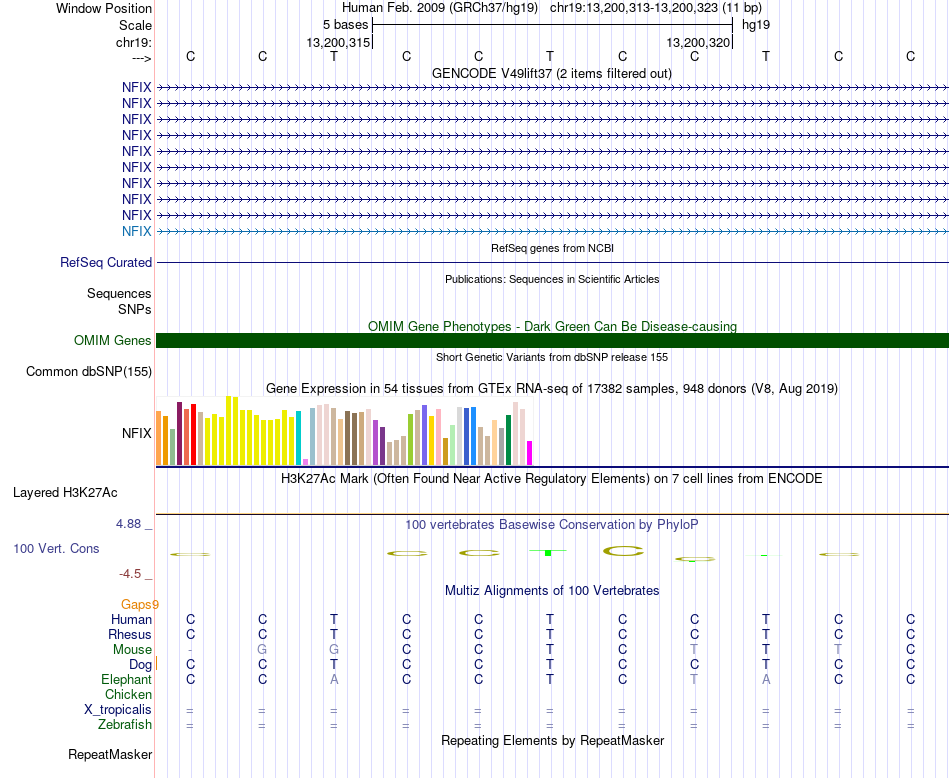Click the SNPs track label
The height and width of the screenshot is (778, 950).
[135, 309]
